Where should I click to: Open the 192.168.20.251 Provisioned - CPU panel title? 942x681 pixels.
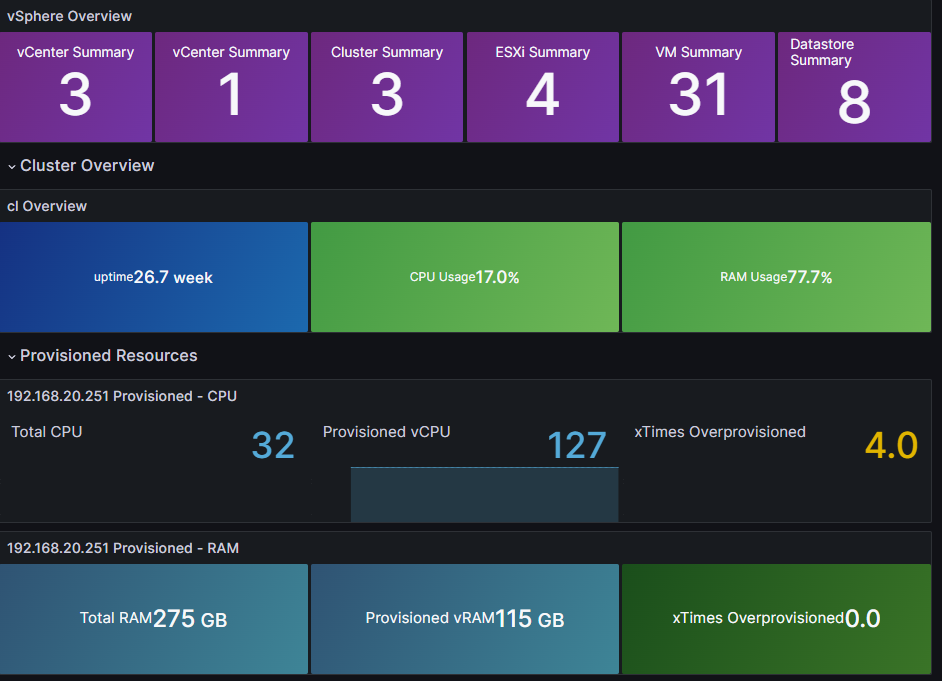click(122, 396)
